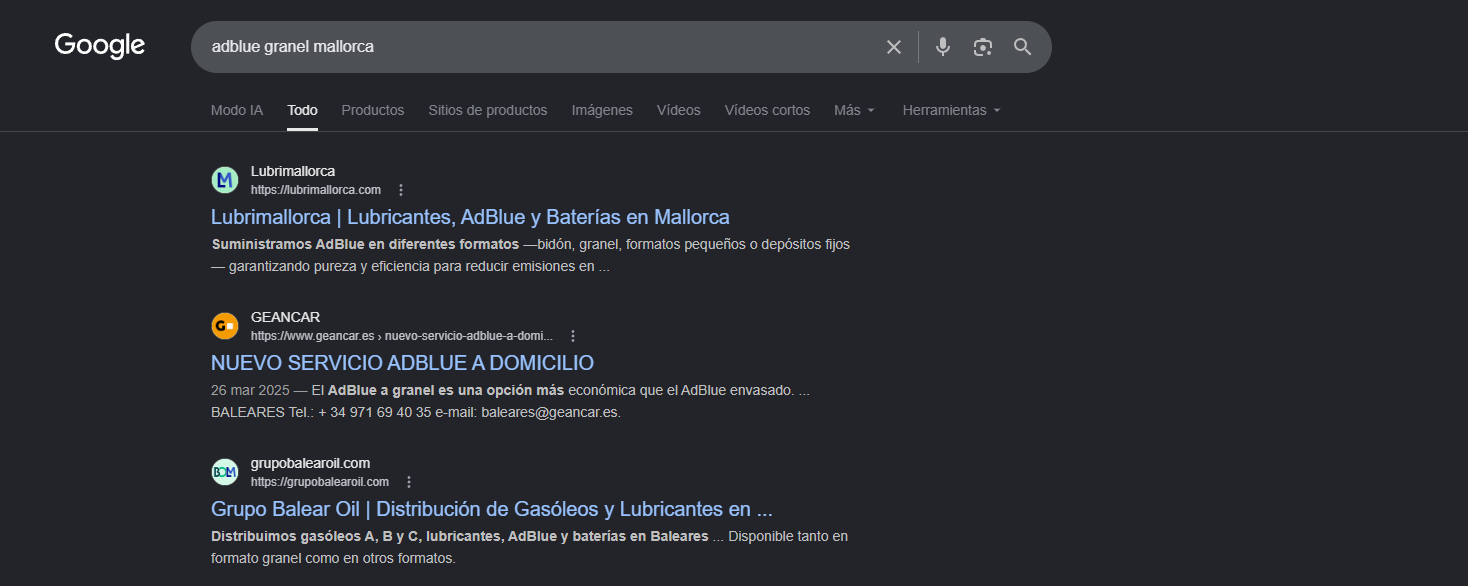
Task: Click the Google logo
Action: 100,46
